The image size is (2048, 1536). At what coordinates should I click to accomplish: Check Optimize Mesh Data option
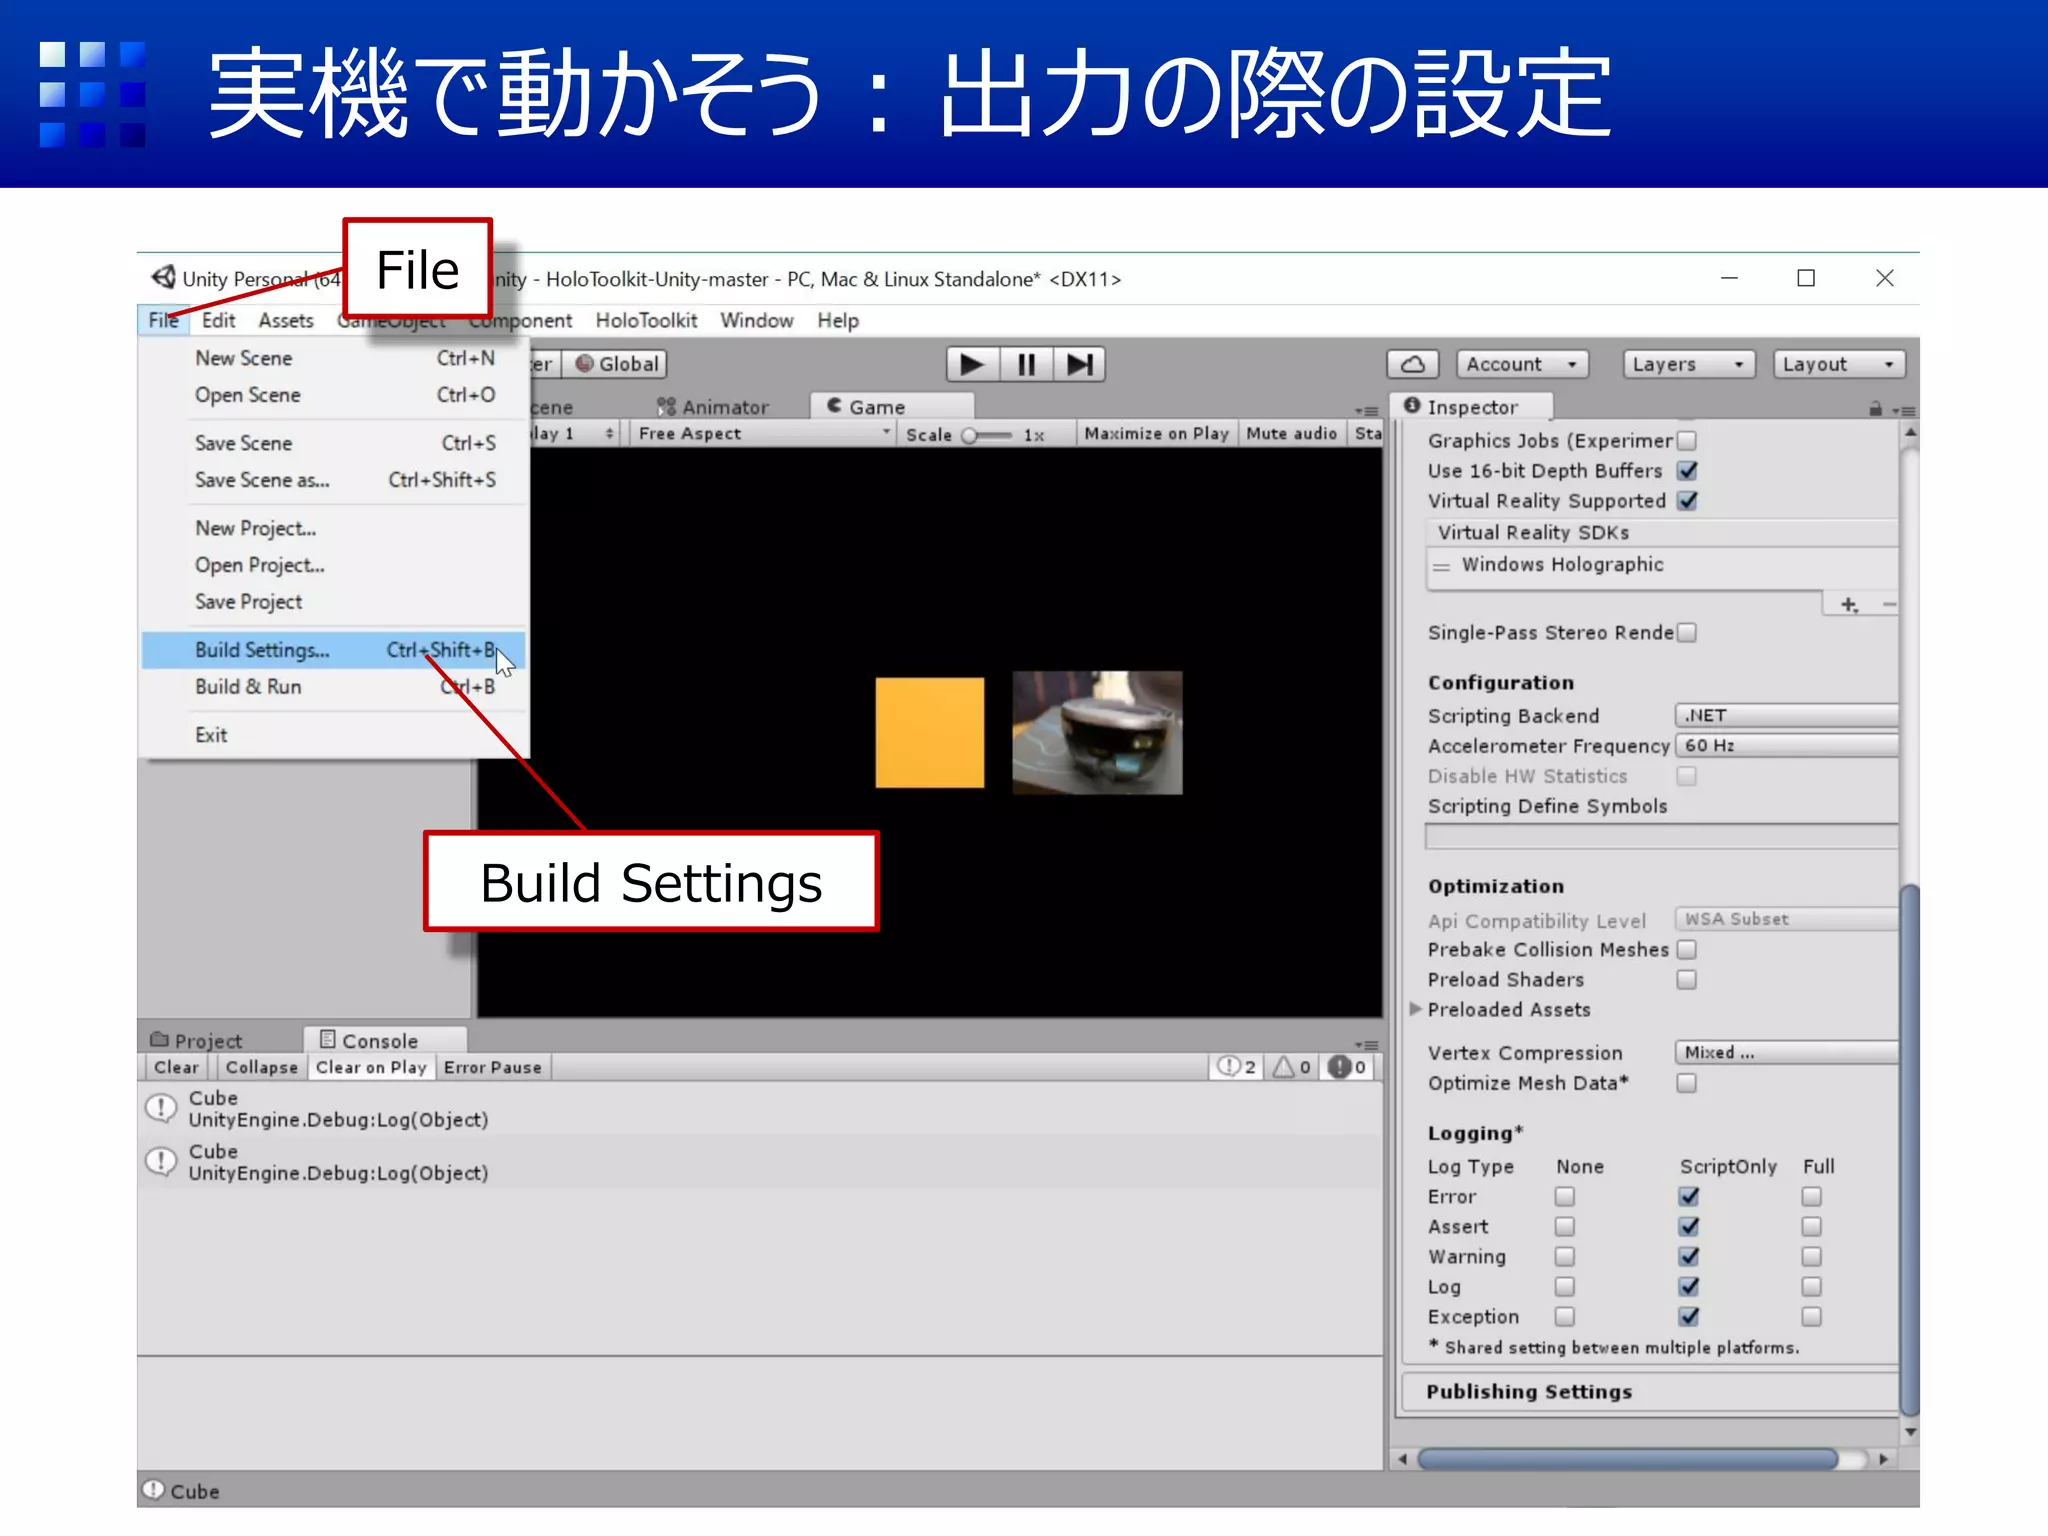(x=1687, y=1083)
